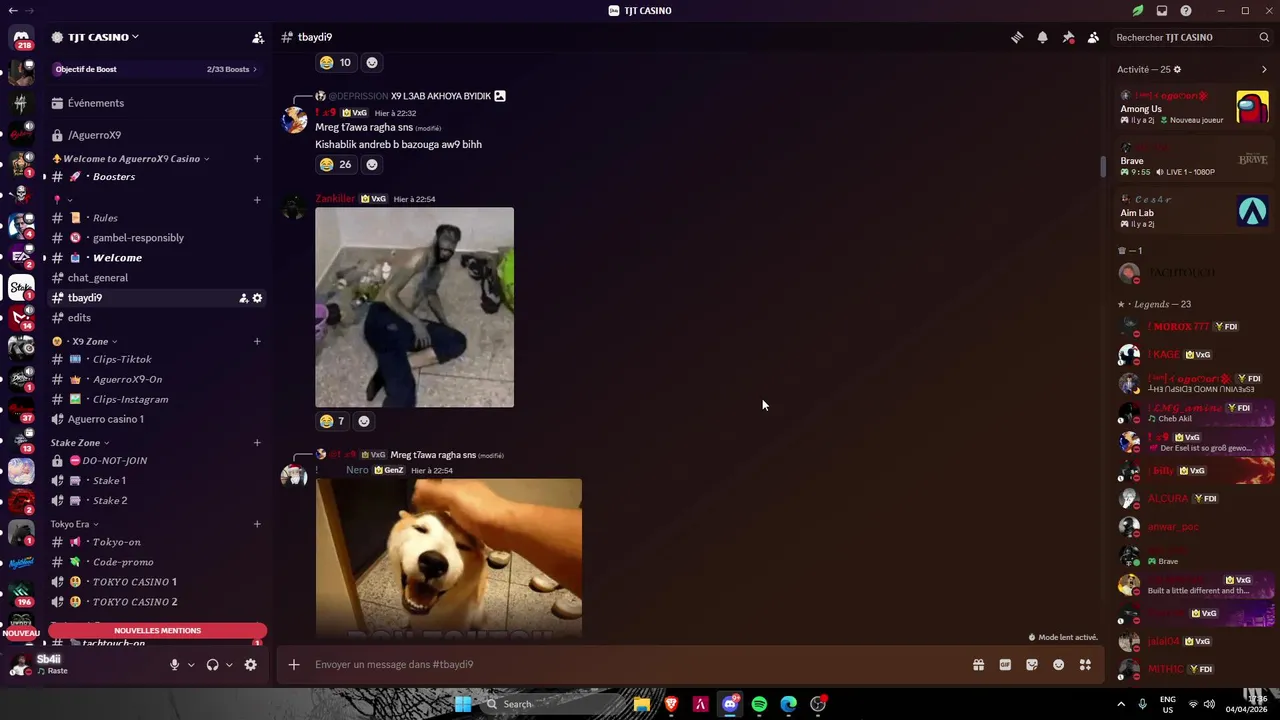
Task: Join Aguerro casino 1 voice channel
Action: (x=157, y=419)
